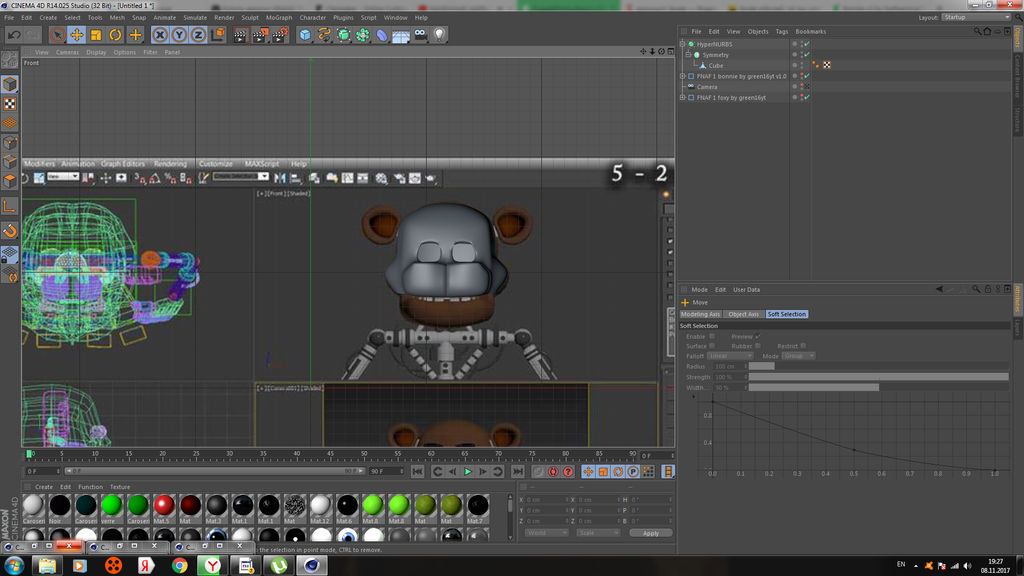
Task: Select Texture mode checker icon in sidebar
Action: [10, 104]
